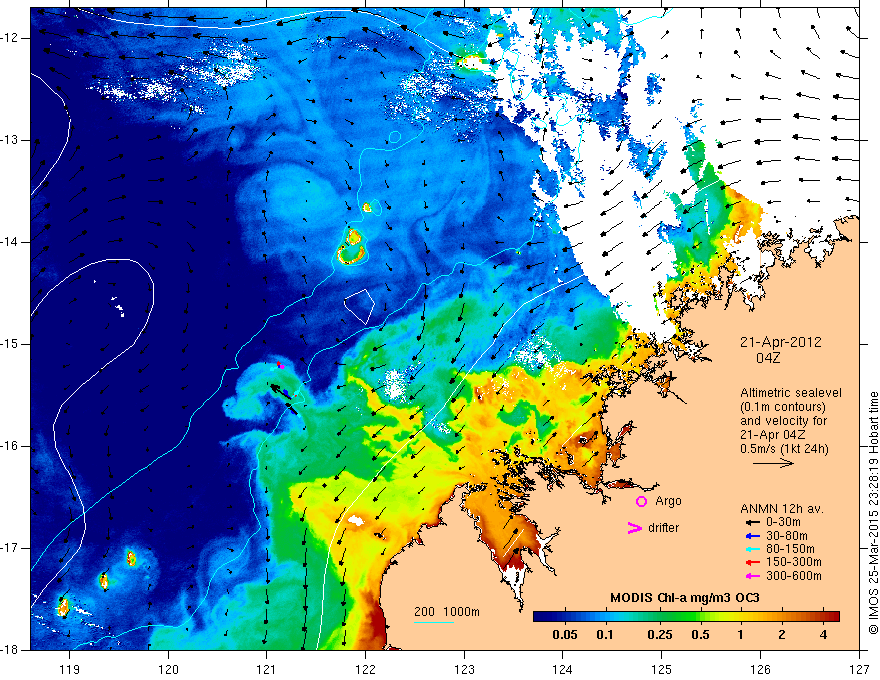
Task: Click the black 0-30m legend arrow
Action: (x=751, y=522)
